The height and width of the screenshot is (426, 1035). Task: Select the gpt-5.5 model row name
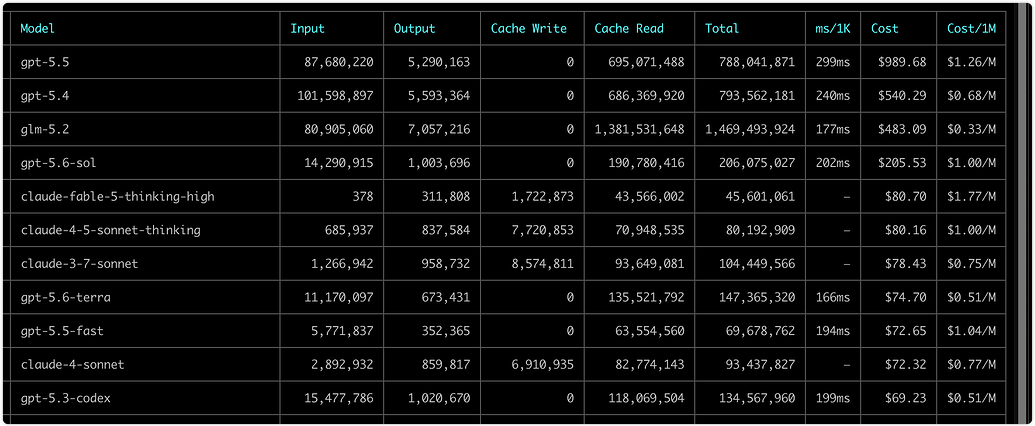(x=44, y=62)
